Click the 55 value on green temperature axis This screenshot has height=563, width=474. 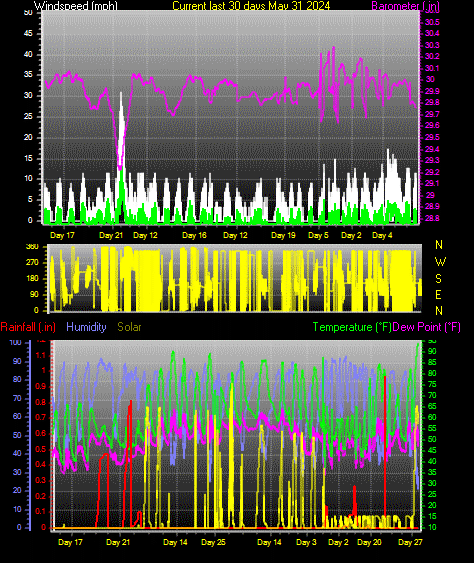tap(432, 428)
